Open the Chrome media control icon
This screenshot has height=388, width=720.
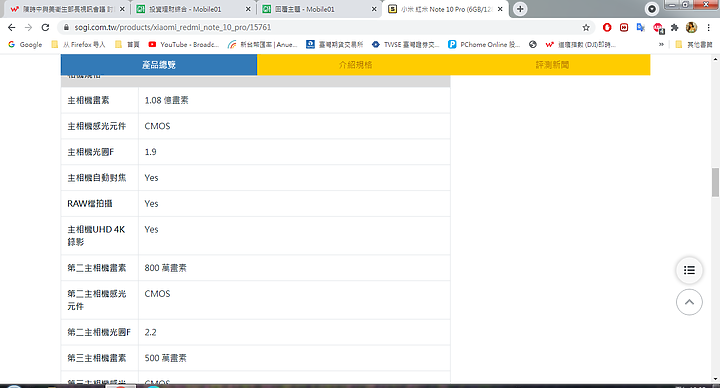coord(652,9)
